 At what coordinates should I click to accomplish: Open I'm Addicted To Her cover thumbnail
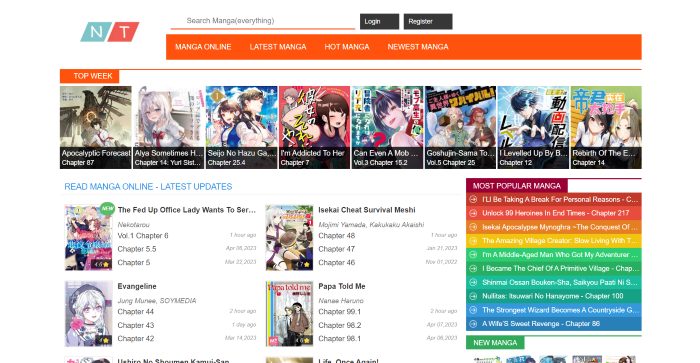pos(314,127)
